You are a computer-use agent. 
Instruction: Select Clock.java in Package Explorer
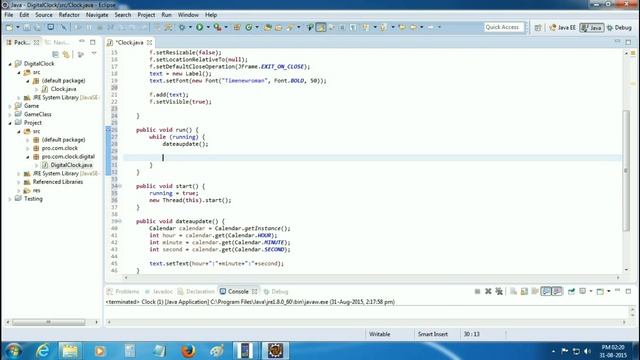pos(63,89)
